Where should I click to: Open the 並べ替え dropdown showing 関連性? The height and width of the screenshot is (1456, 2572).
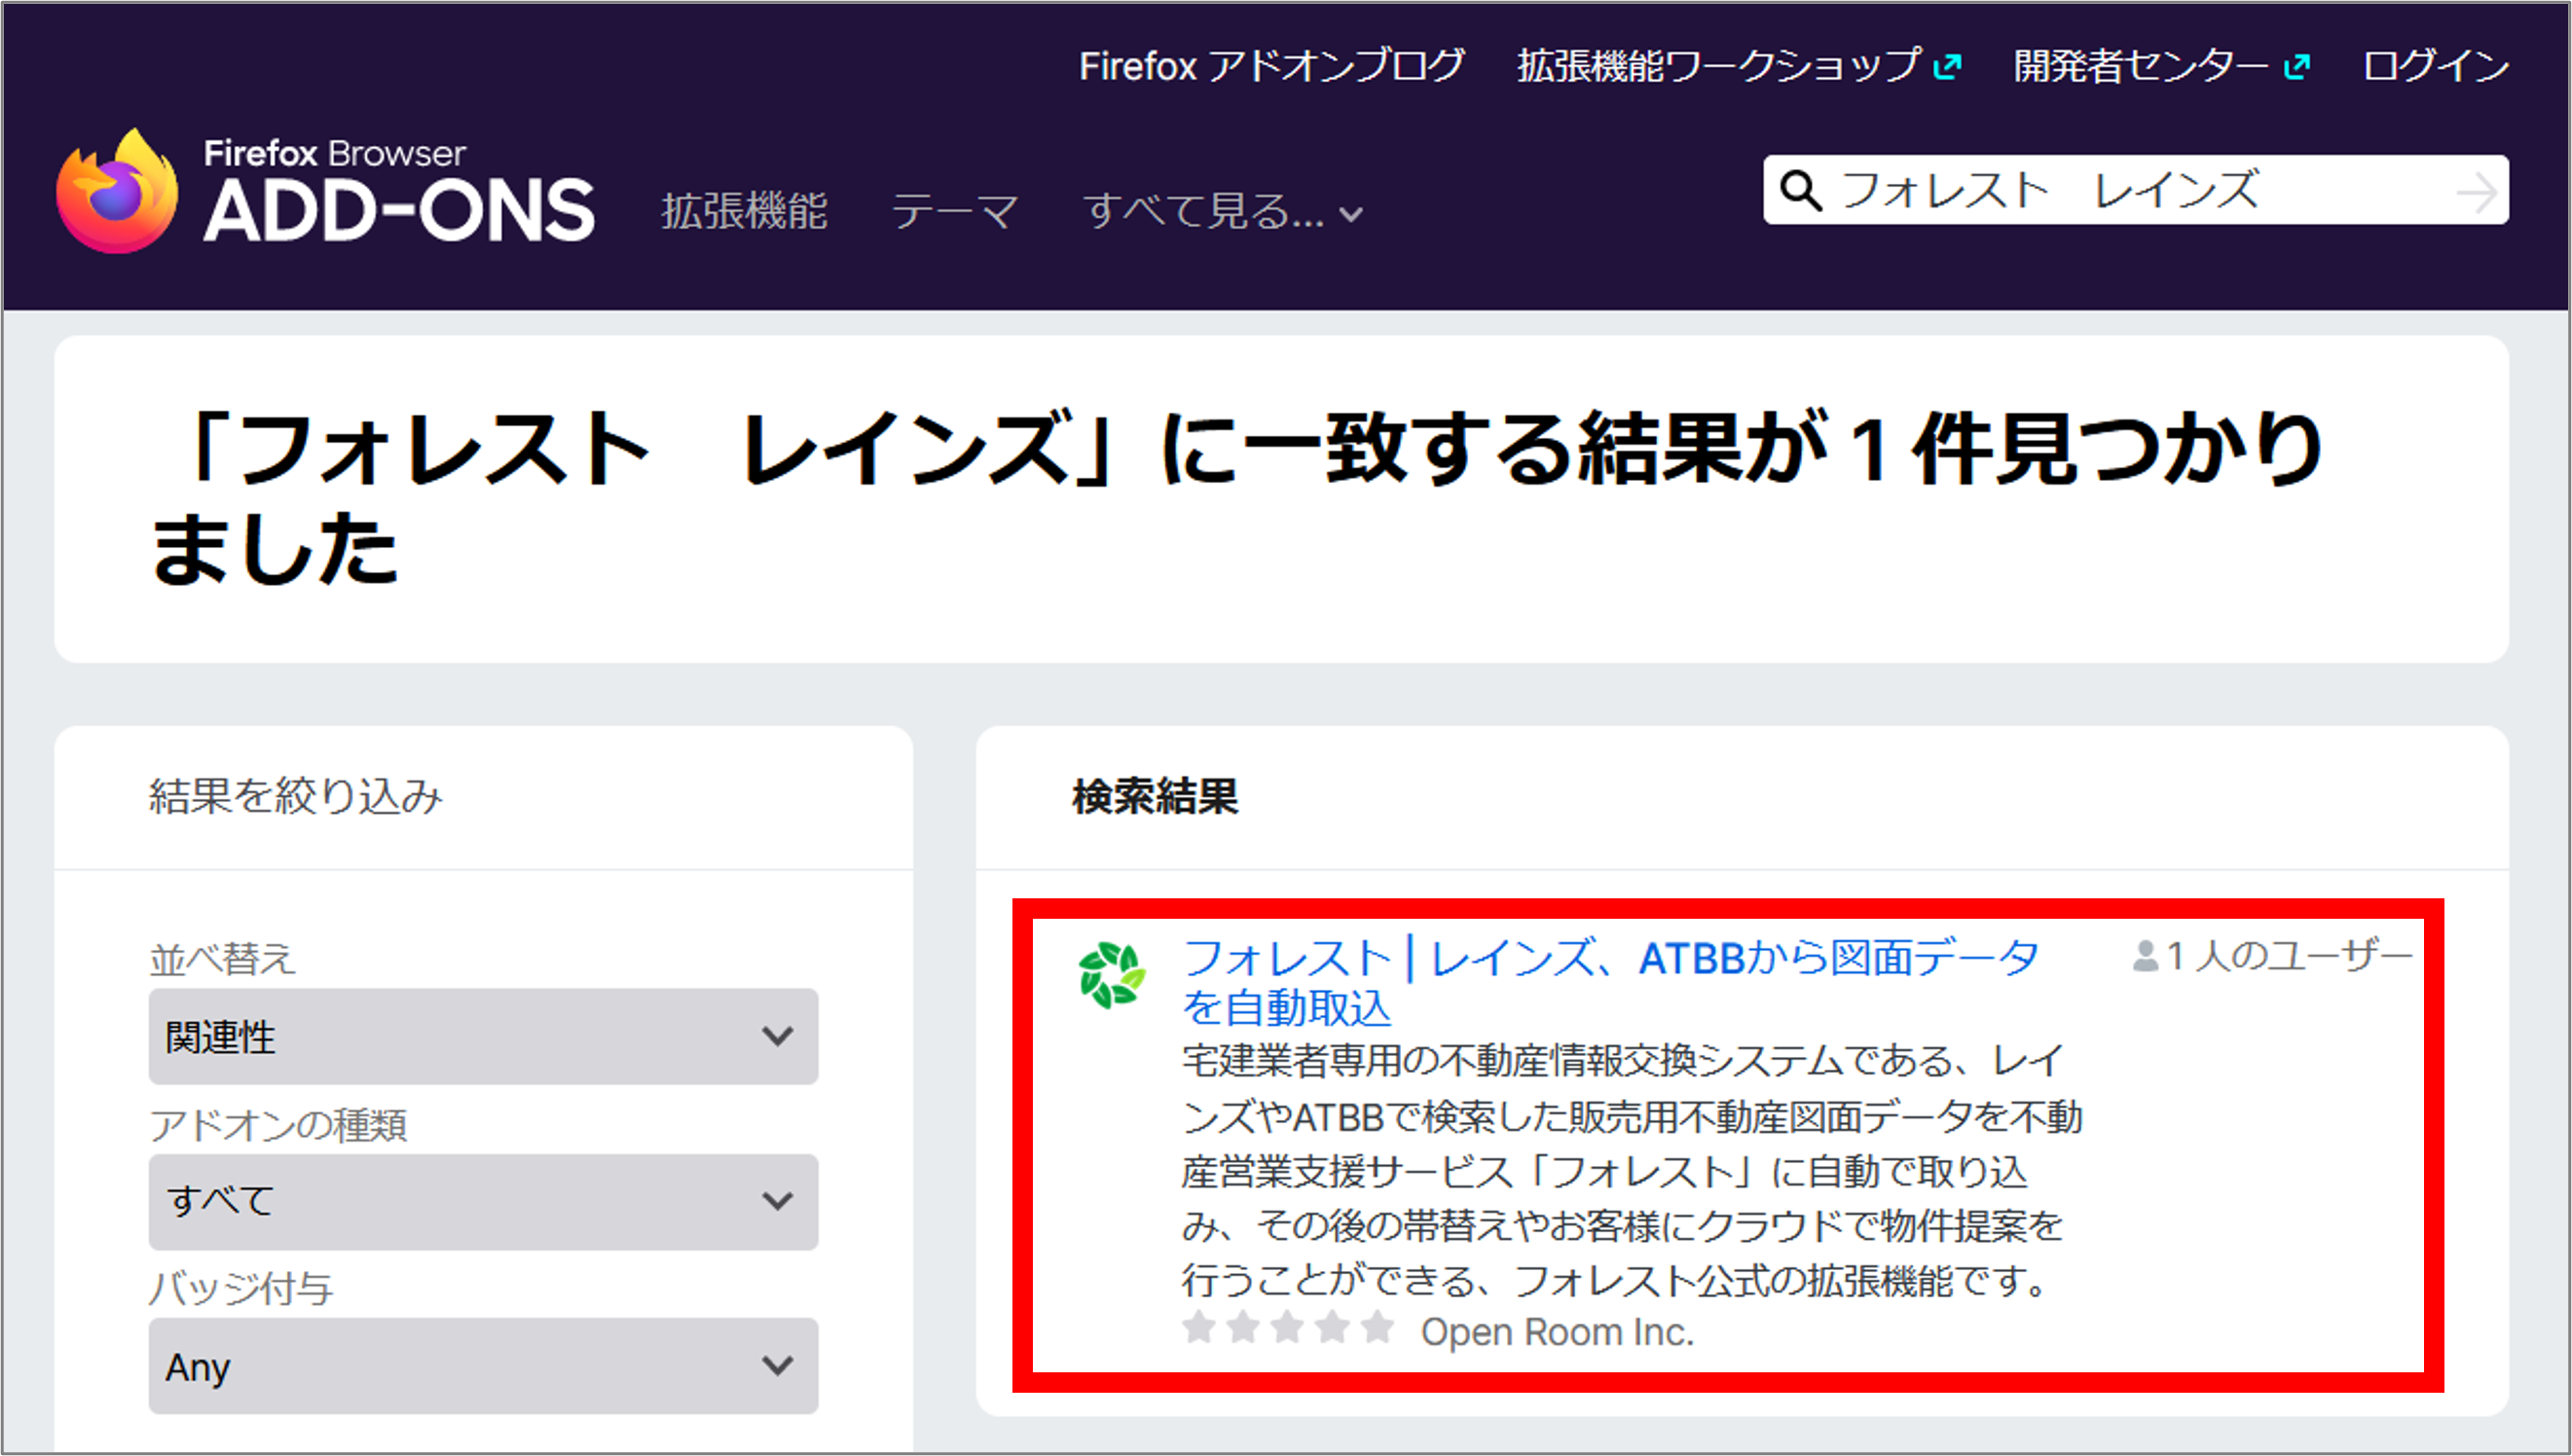[483, 1036]
